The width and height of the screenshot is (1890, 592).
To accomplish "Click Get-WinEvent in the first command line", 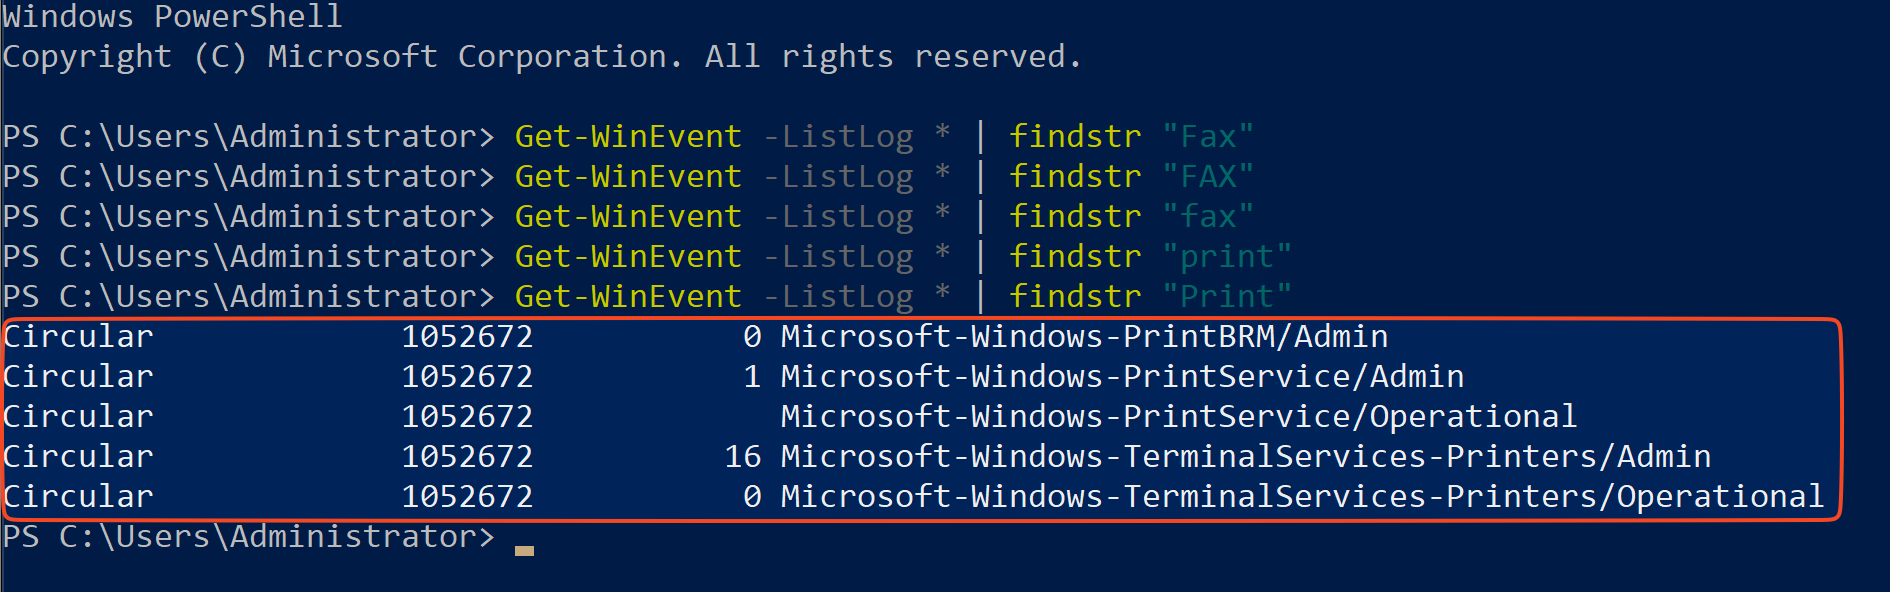I will [x=628, y=136].
